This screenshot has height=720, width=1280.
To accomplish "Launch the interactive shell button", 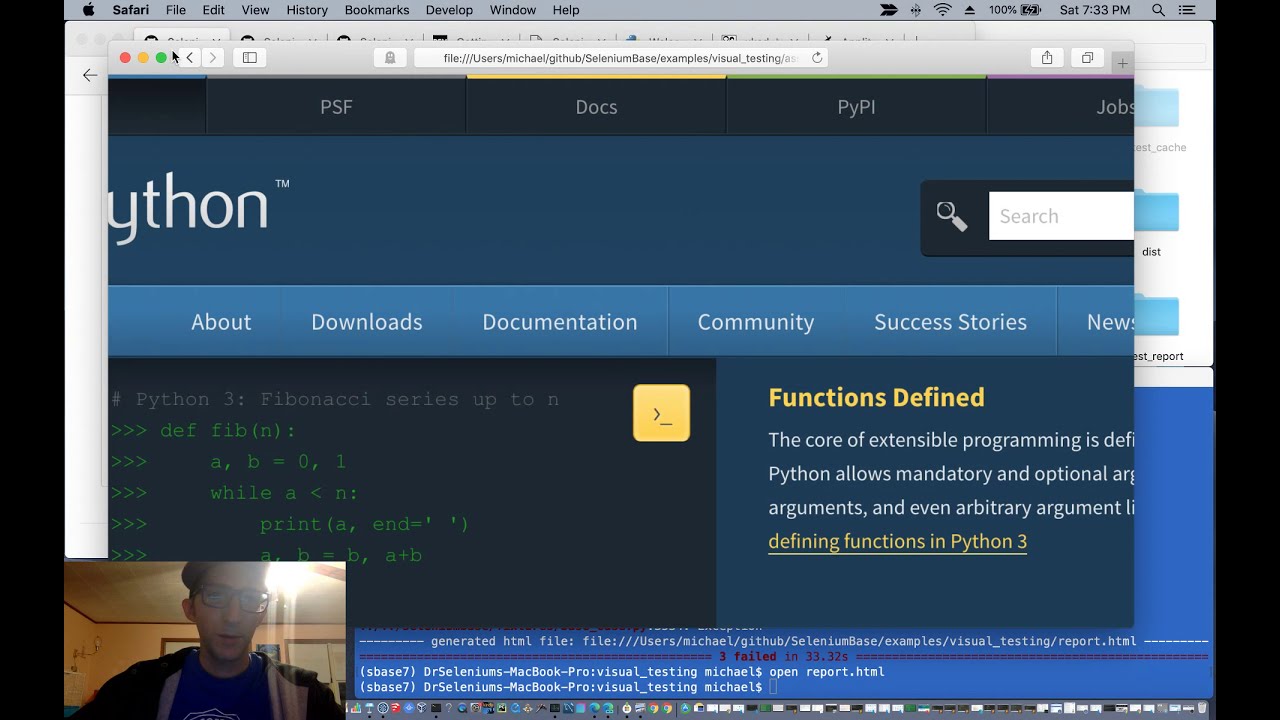I will tap(661, 413).
